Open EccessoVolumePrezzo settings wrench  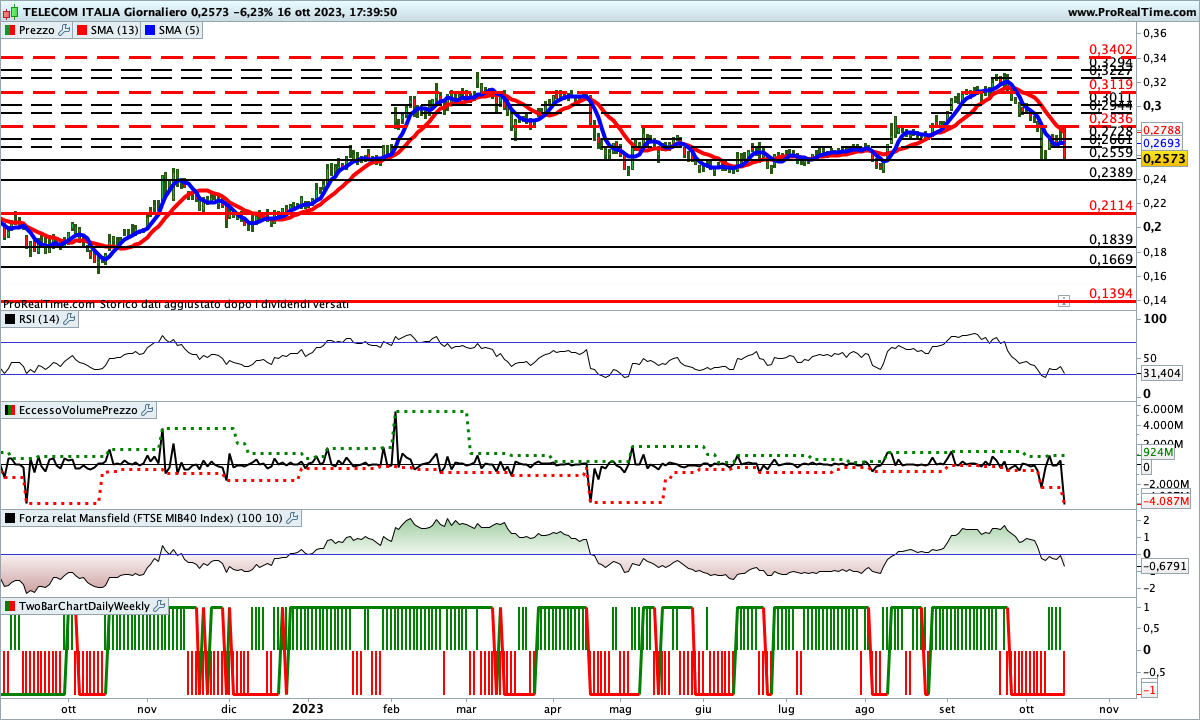click(x=147, y=410)
